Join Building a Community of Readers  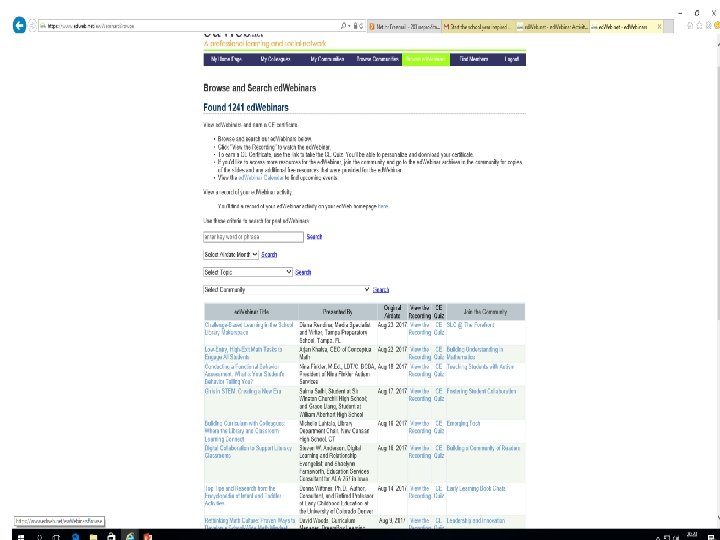[x=483, y=448]
